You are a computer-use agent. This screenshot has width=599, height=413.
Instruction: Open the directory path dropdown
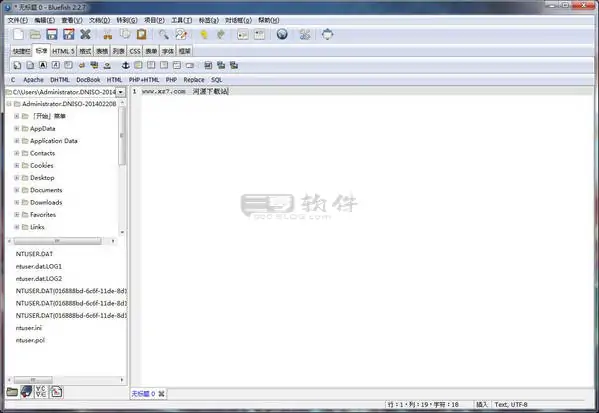tap(121, 92)
